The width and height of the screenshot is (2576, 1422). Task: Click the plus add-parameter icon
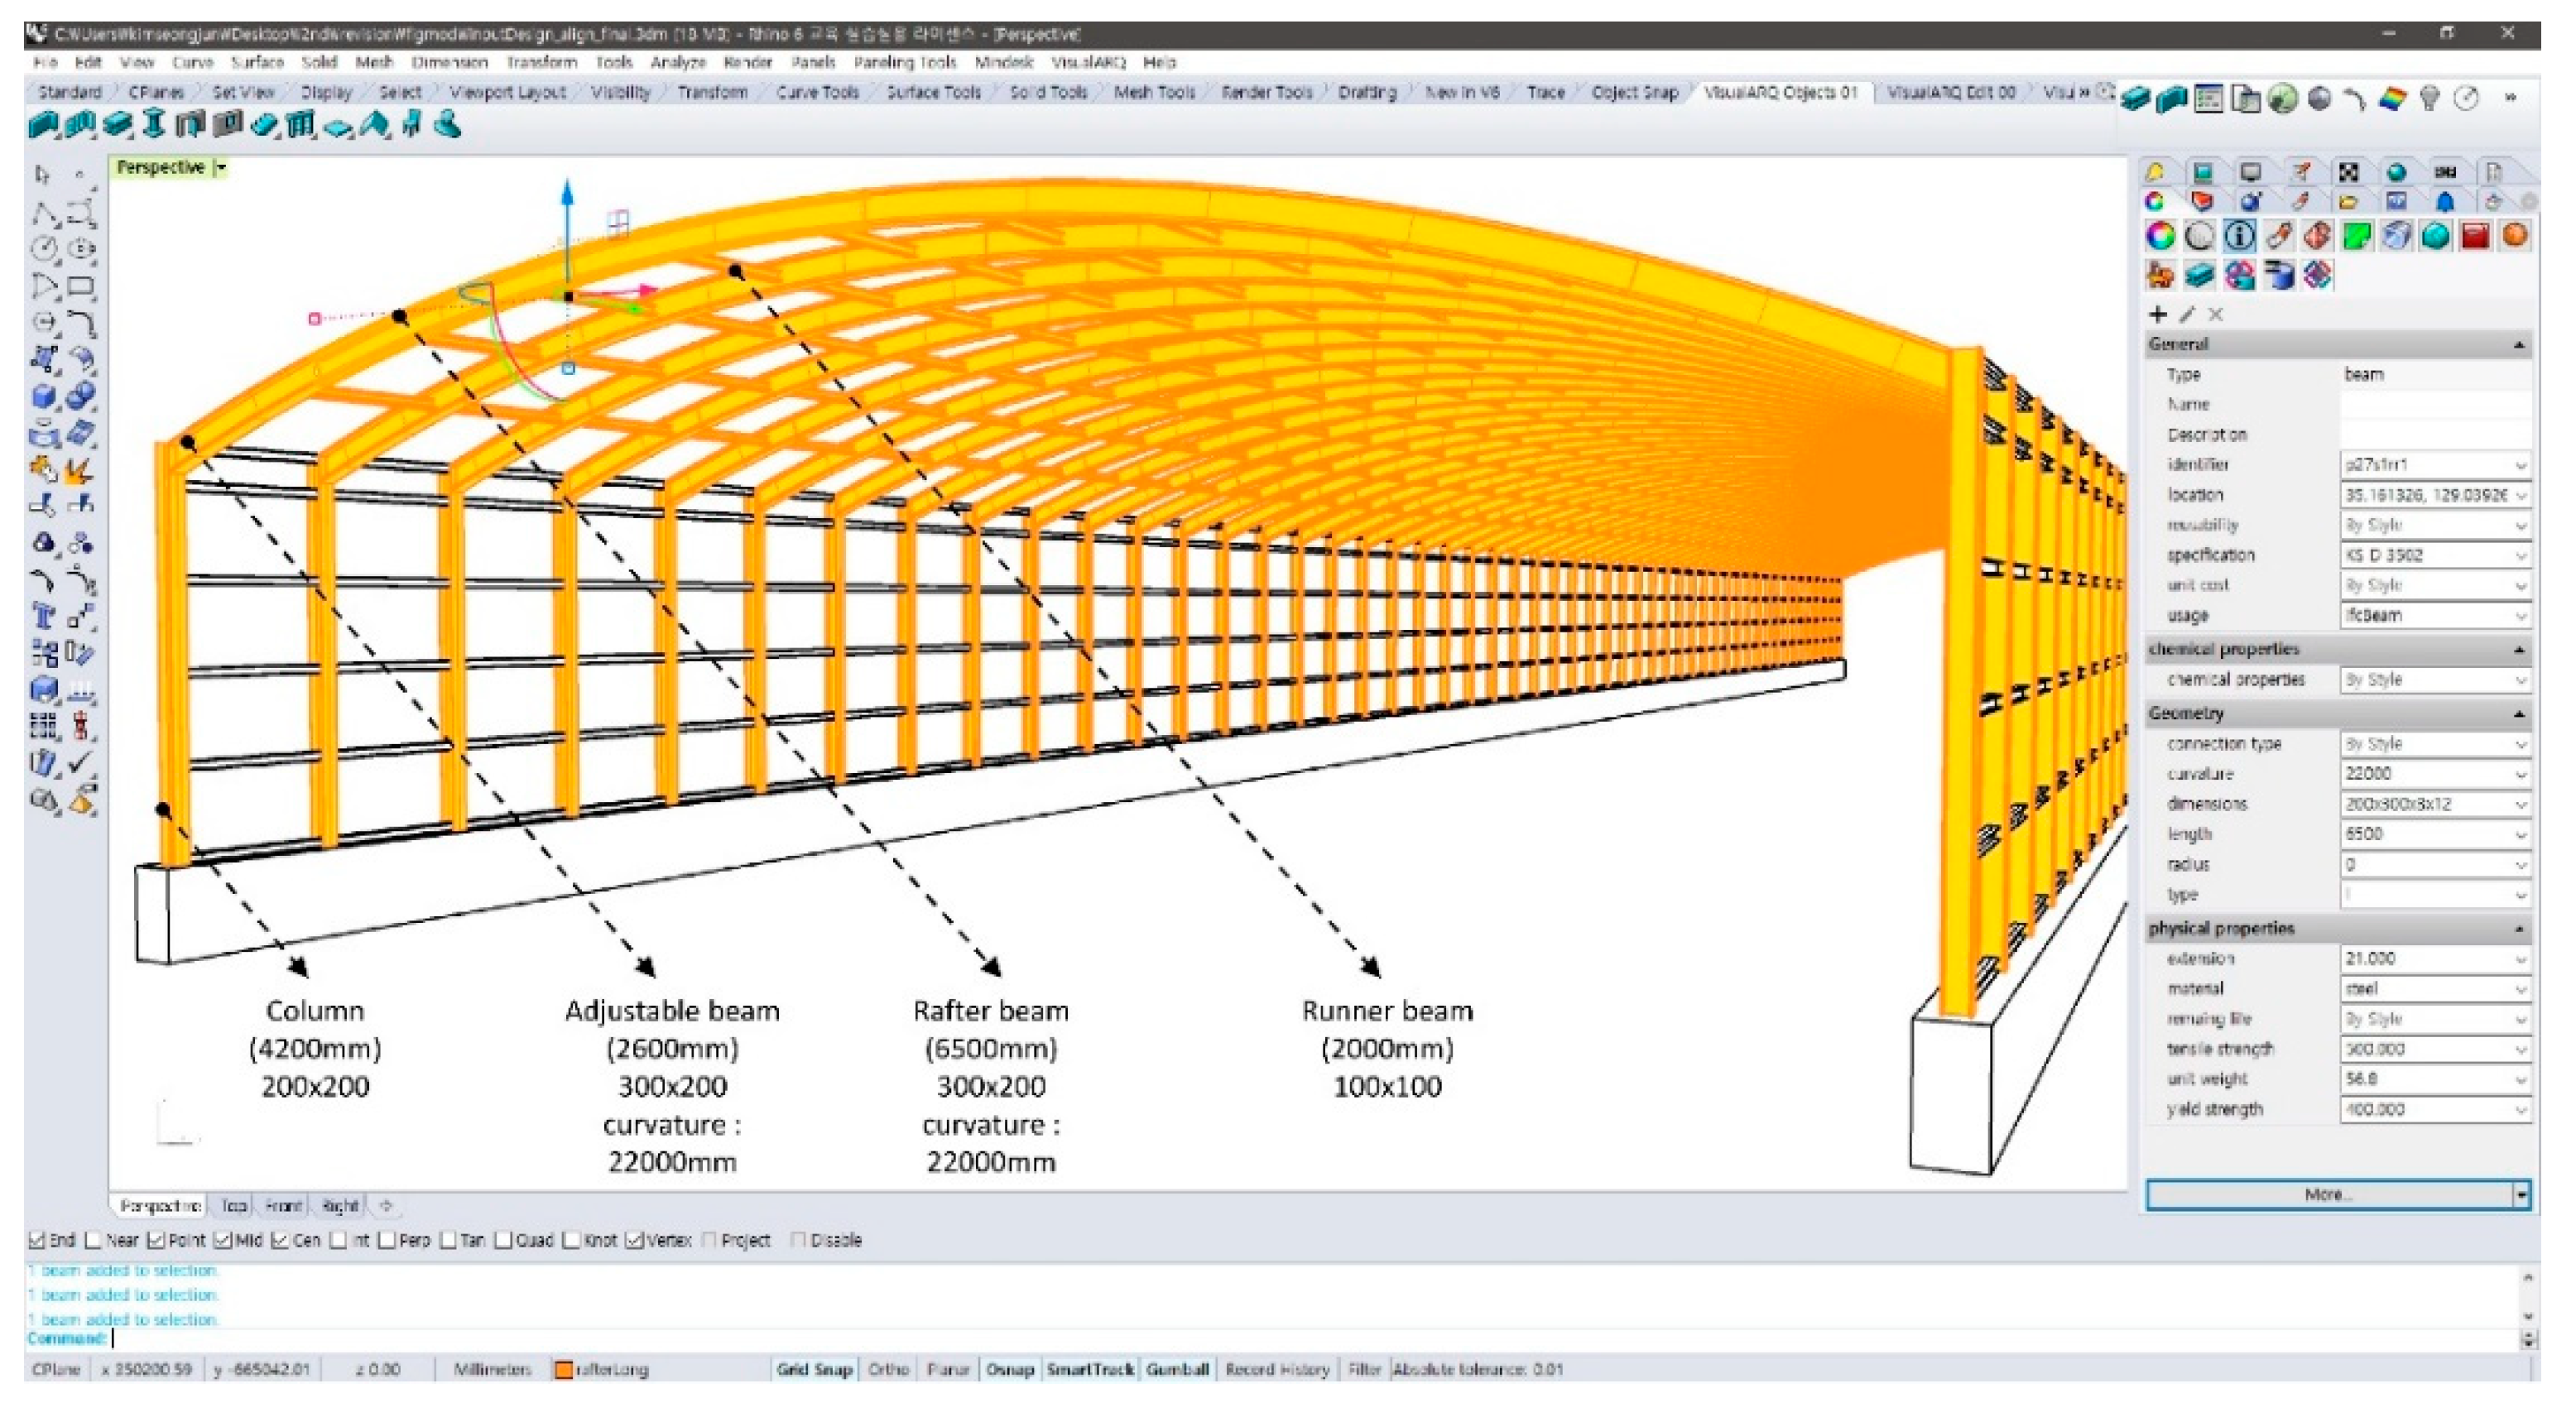tap(2158, 315)
